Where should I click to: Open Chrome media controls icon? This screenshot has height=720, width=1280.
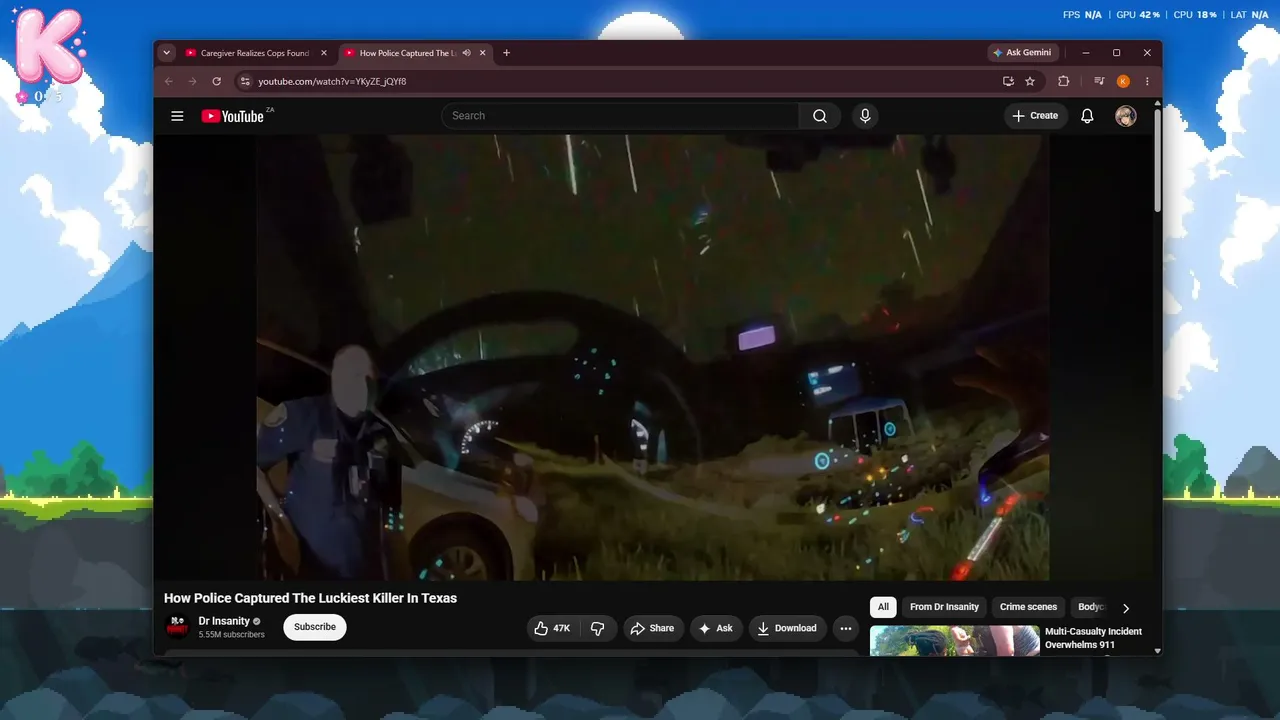click(x=1099, y=81)
